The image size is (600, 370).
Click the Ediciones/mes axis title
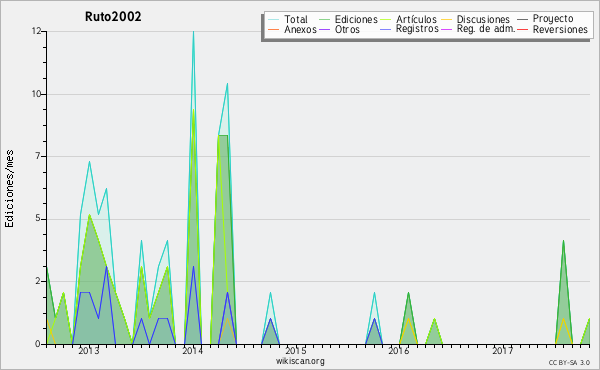9,189
